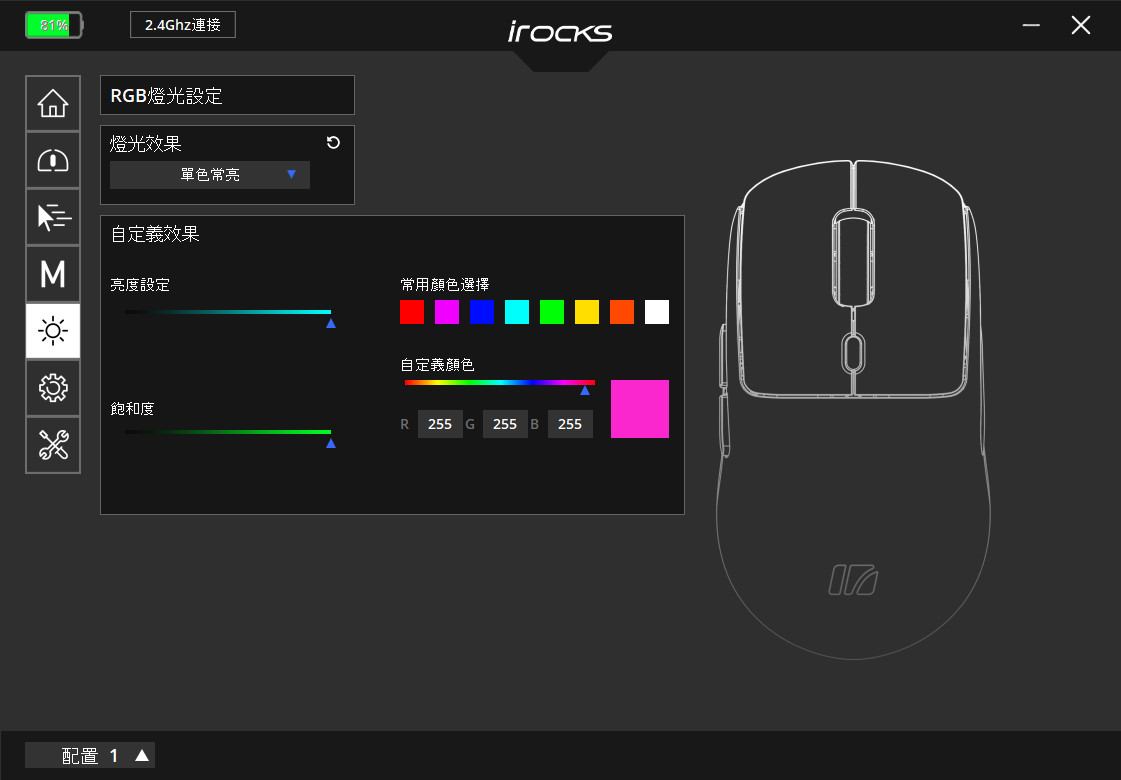Screen dimensions: 1121x780
Task: Open the Home page icon in sidebar
Action: (x=53, y=103)
